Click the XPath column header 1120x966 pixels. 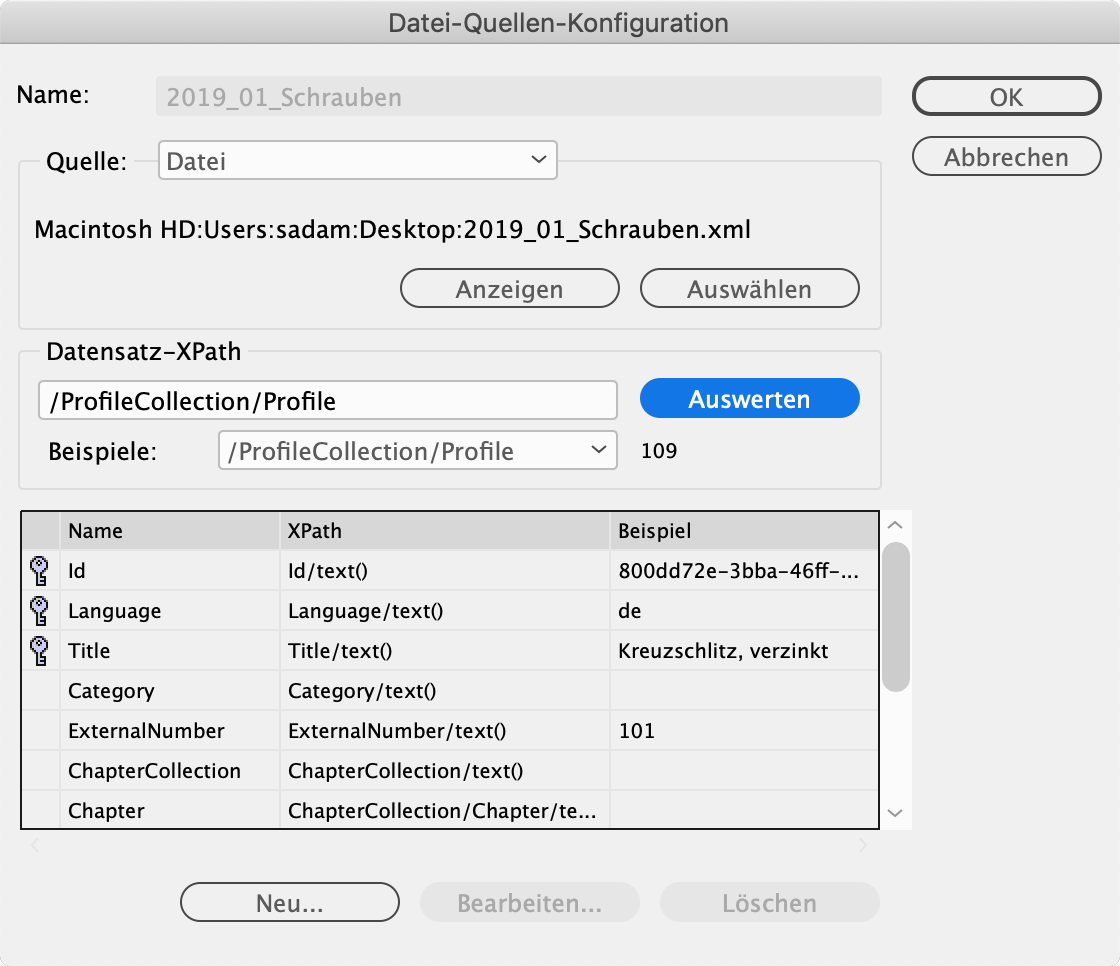pos(445,531)
